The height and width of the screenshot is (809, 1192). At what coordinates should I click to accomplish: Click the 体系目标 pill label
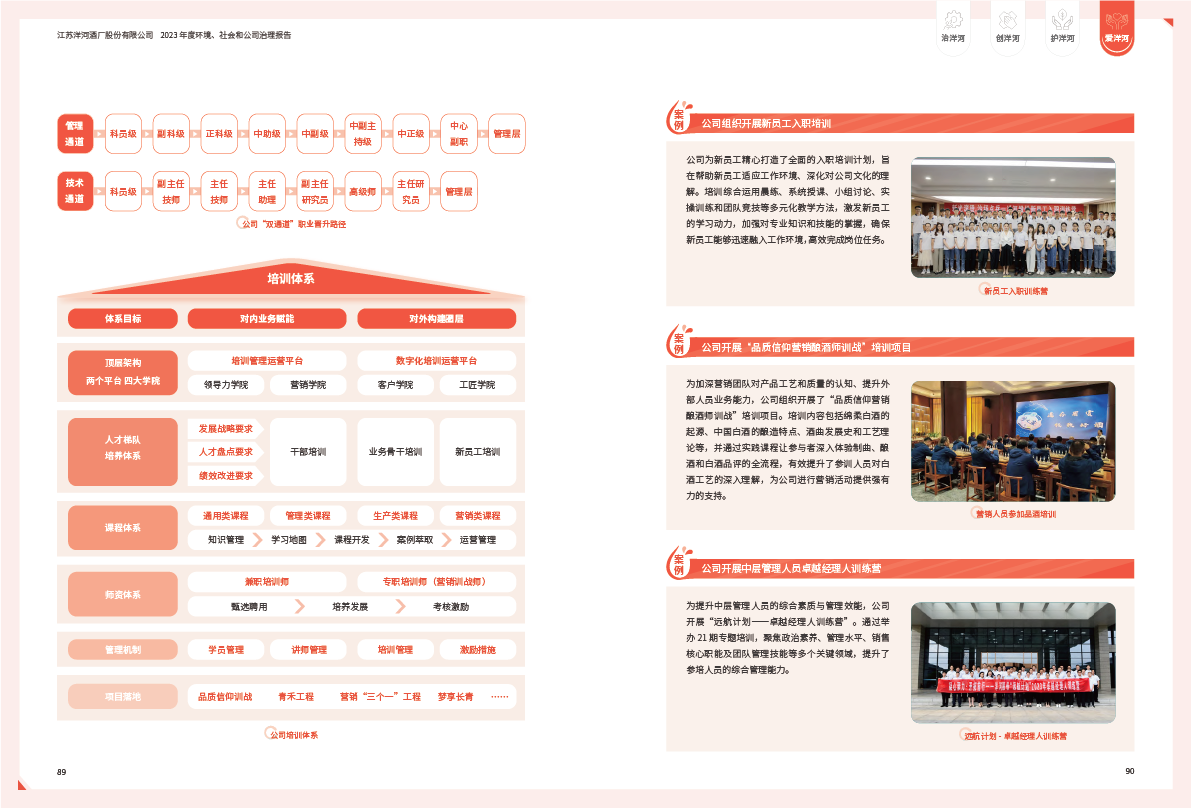coord(123,319)
